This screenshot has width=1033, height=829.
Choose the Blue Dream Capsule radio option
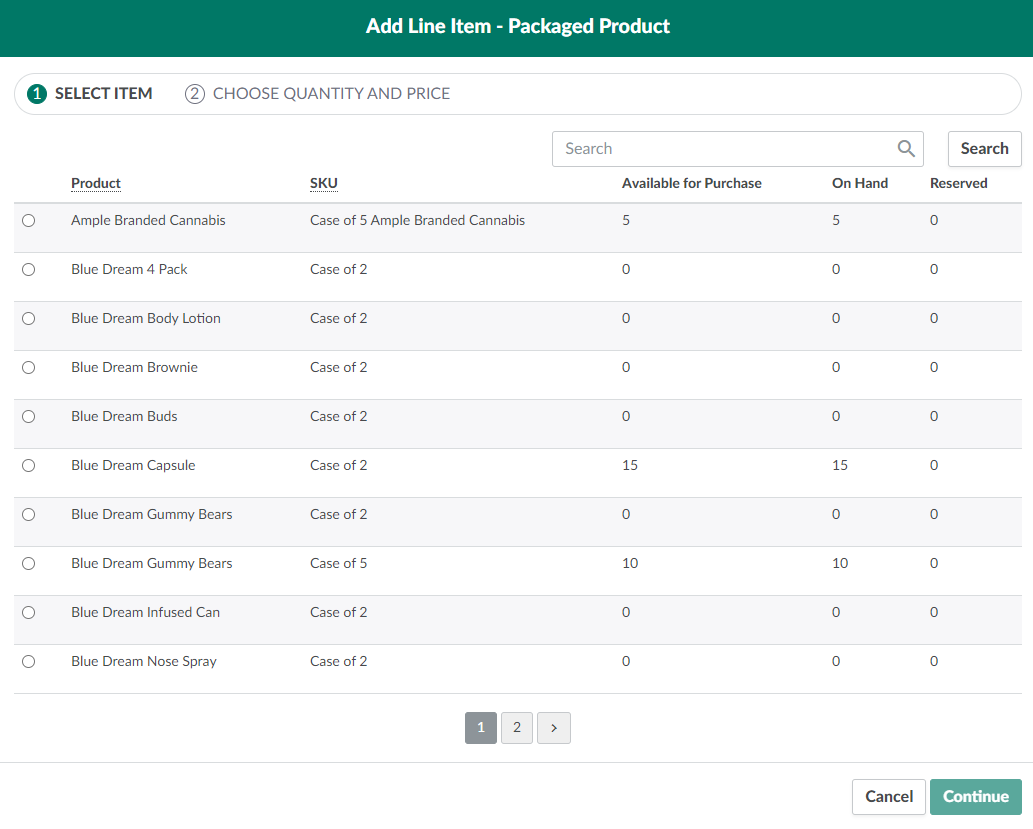click(x=28, y=466)
